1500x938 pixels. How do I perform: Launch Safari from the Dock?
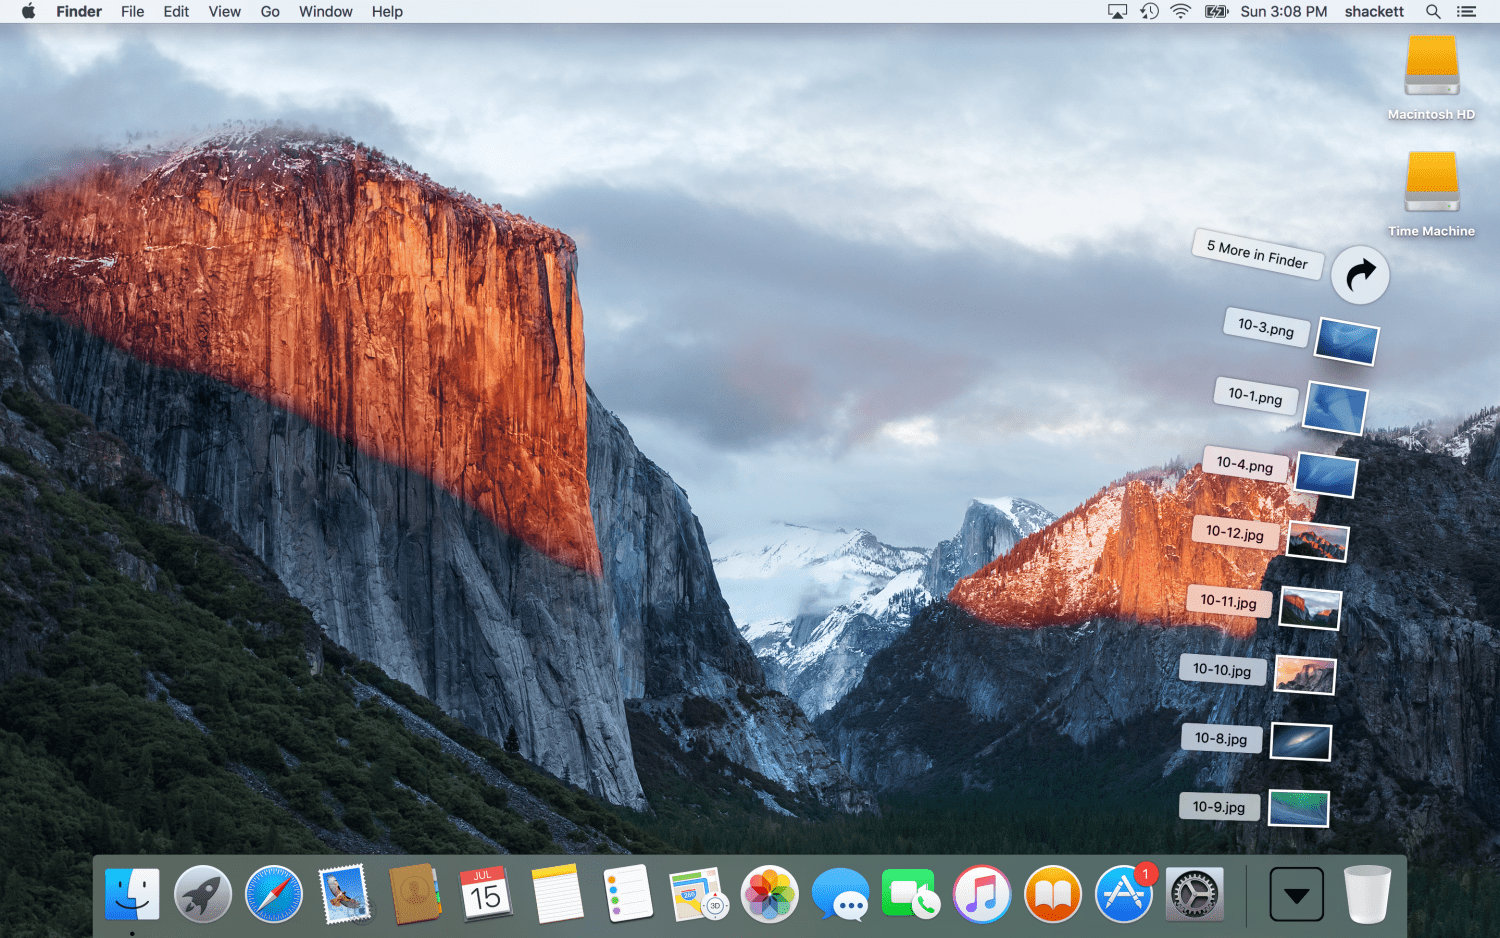(x=274, y=893)
